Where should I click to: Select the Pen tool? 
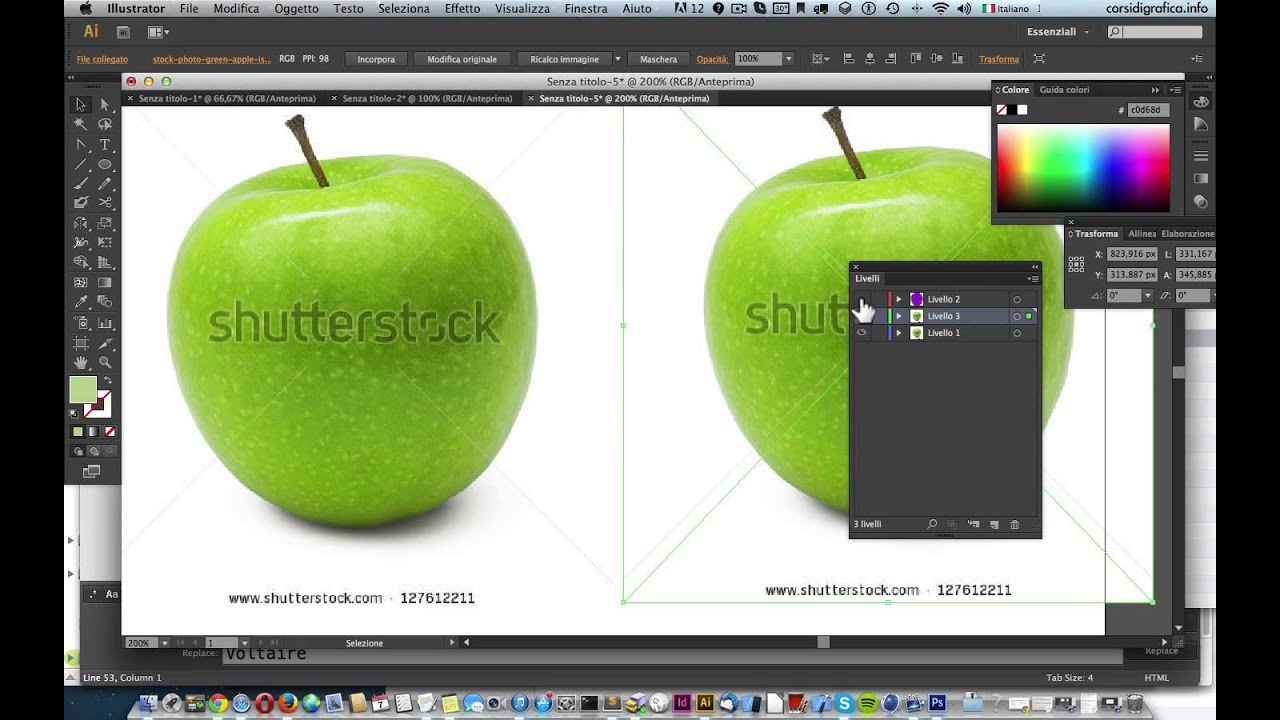click(x=81, y=144)
